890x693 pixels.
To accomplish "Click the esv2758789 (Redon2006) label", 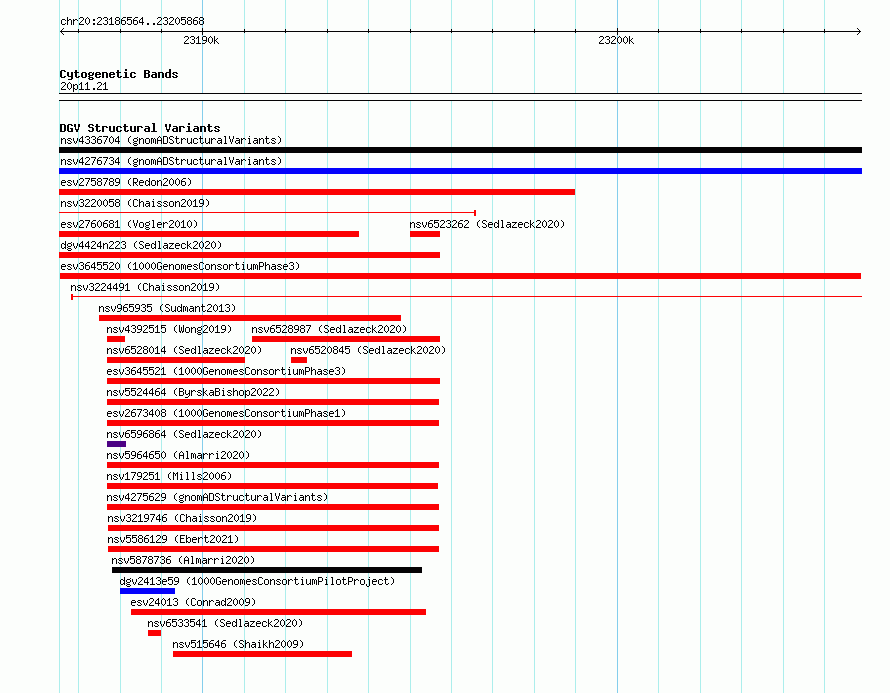I will click(126, 182).
